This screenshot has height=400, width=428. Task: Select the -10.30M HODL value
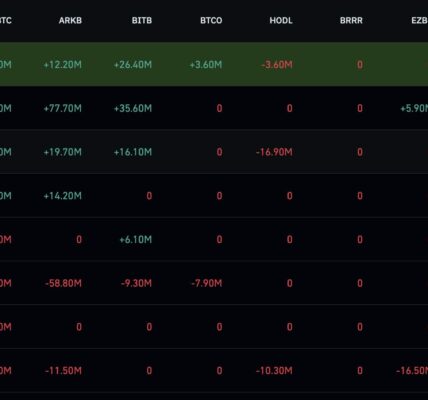[x=274, y=371]
